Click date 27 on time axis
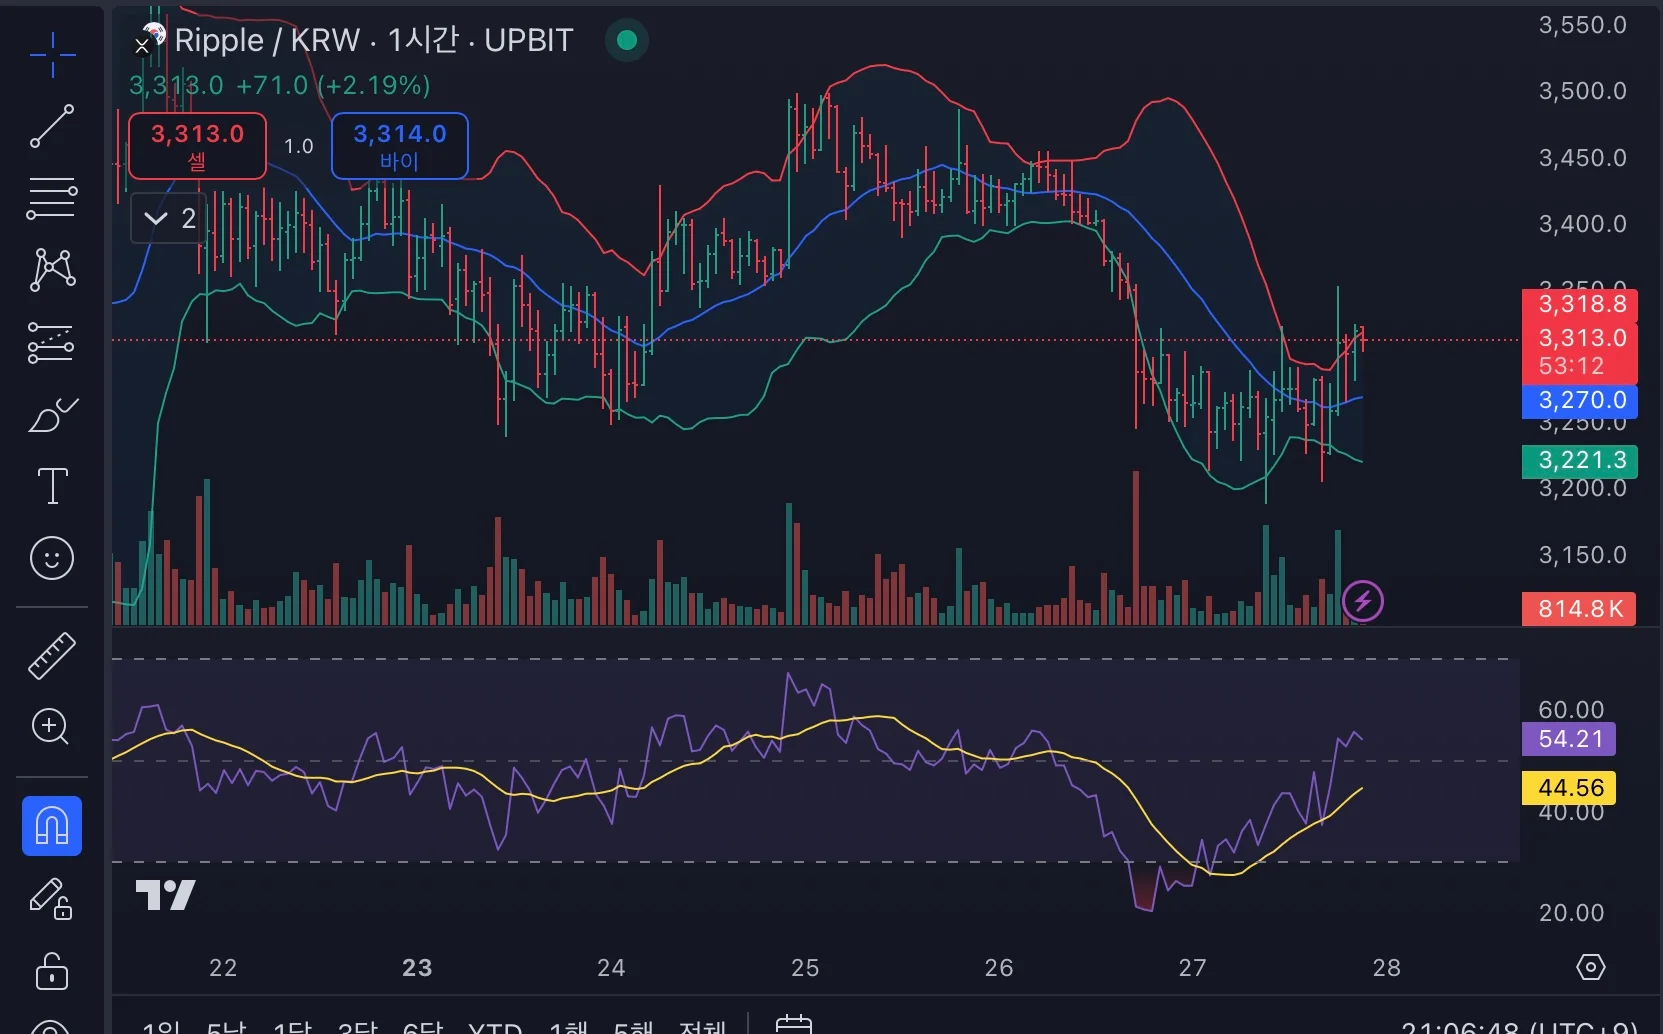The height and width of the screenshot is (1034, 1663). 1192,968
